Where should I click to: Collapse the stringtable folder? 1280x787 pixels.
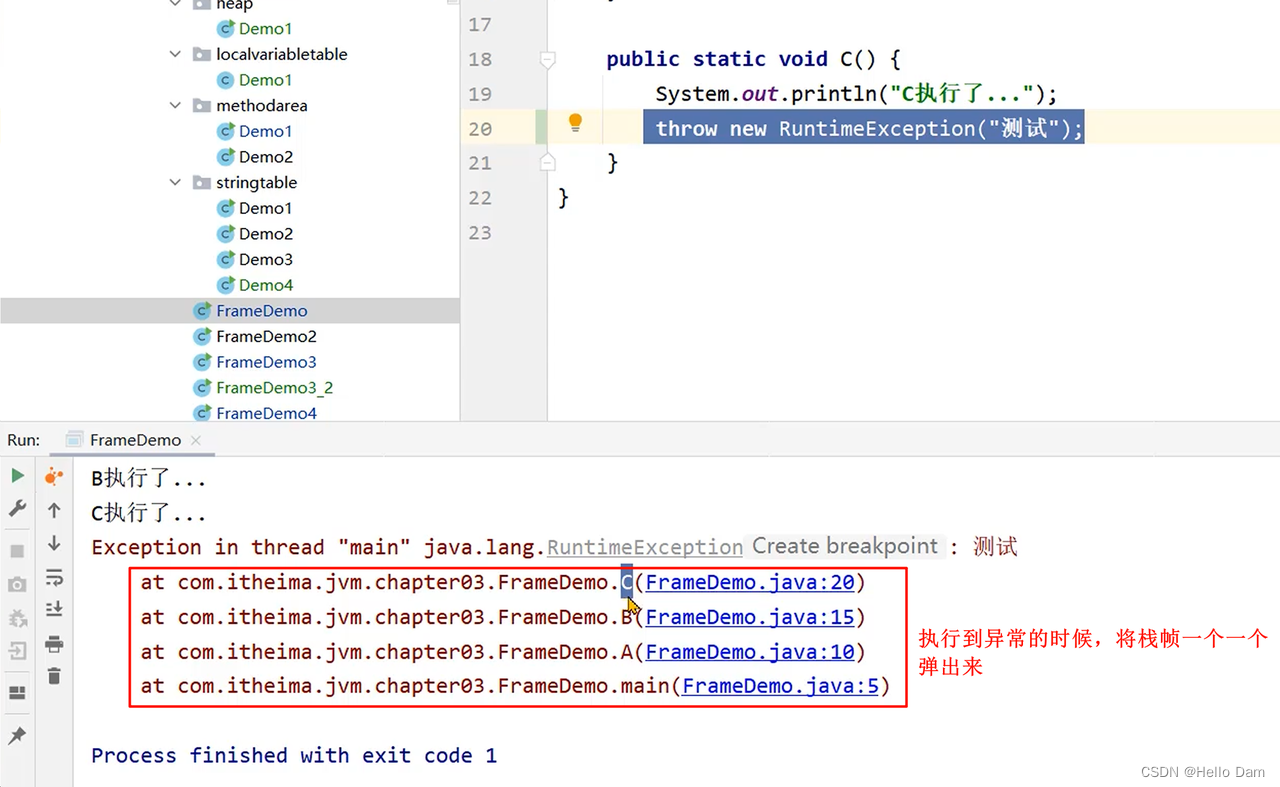(175, 182)
